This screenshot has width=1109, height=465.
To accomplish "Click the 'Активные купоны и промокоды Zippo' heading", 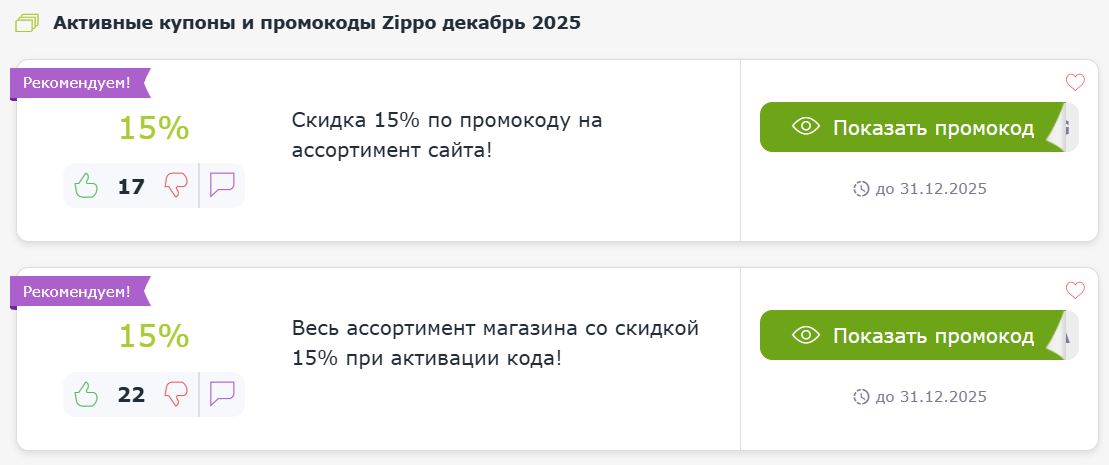I will pos(316,23).
